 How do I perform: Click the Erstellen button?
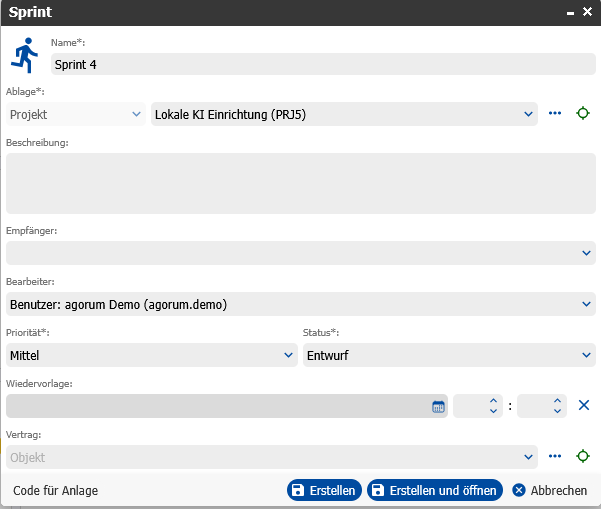324,490
